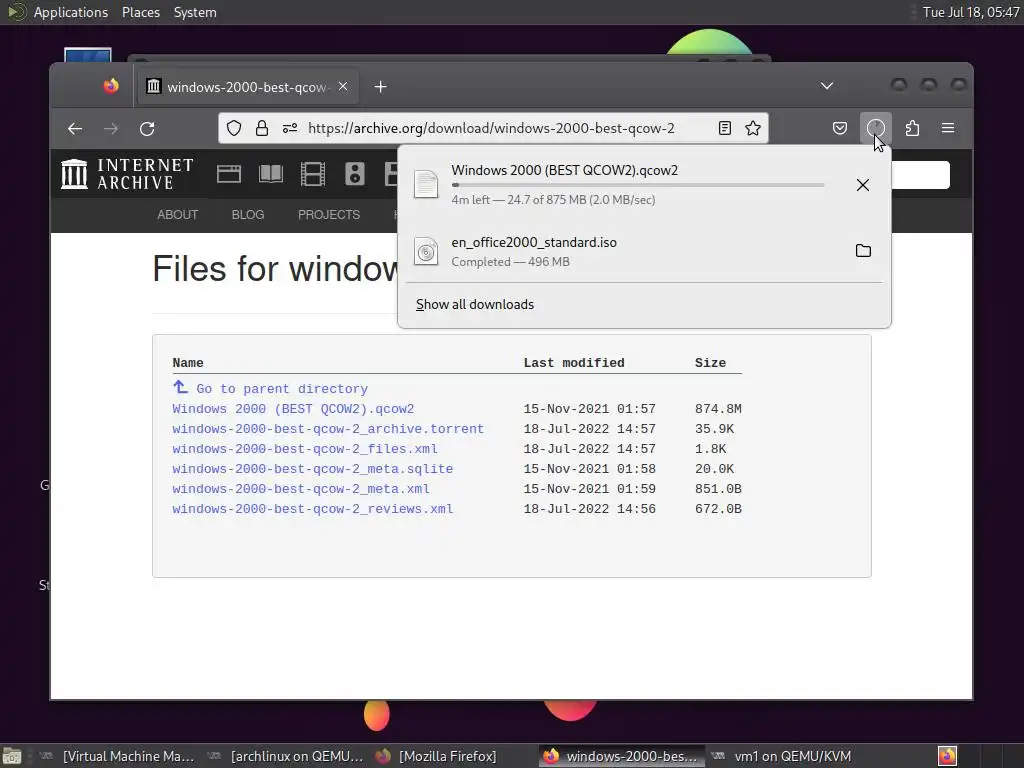This screenshot has height=768, width=1024.
Task: Bookmark this page with the star
Action: pos(753,129)
